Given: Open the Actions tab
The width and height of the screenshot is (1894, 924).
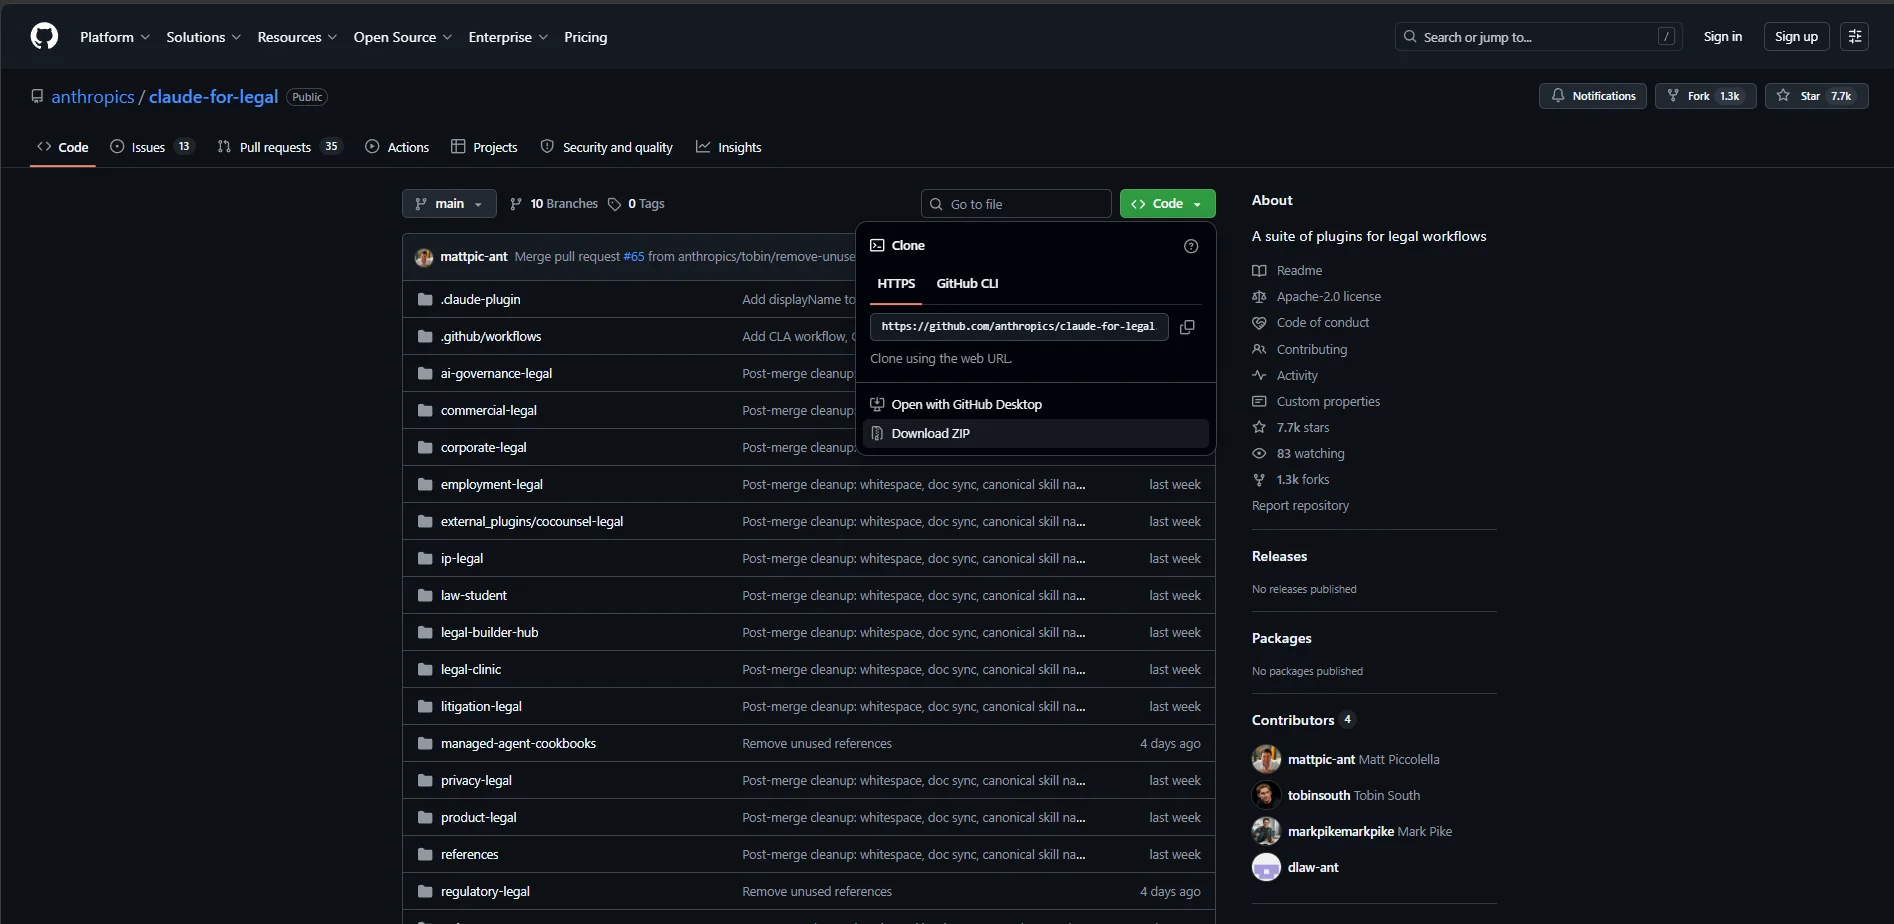Looking at the screenshot, I should [397, 147].
